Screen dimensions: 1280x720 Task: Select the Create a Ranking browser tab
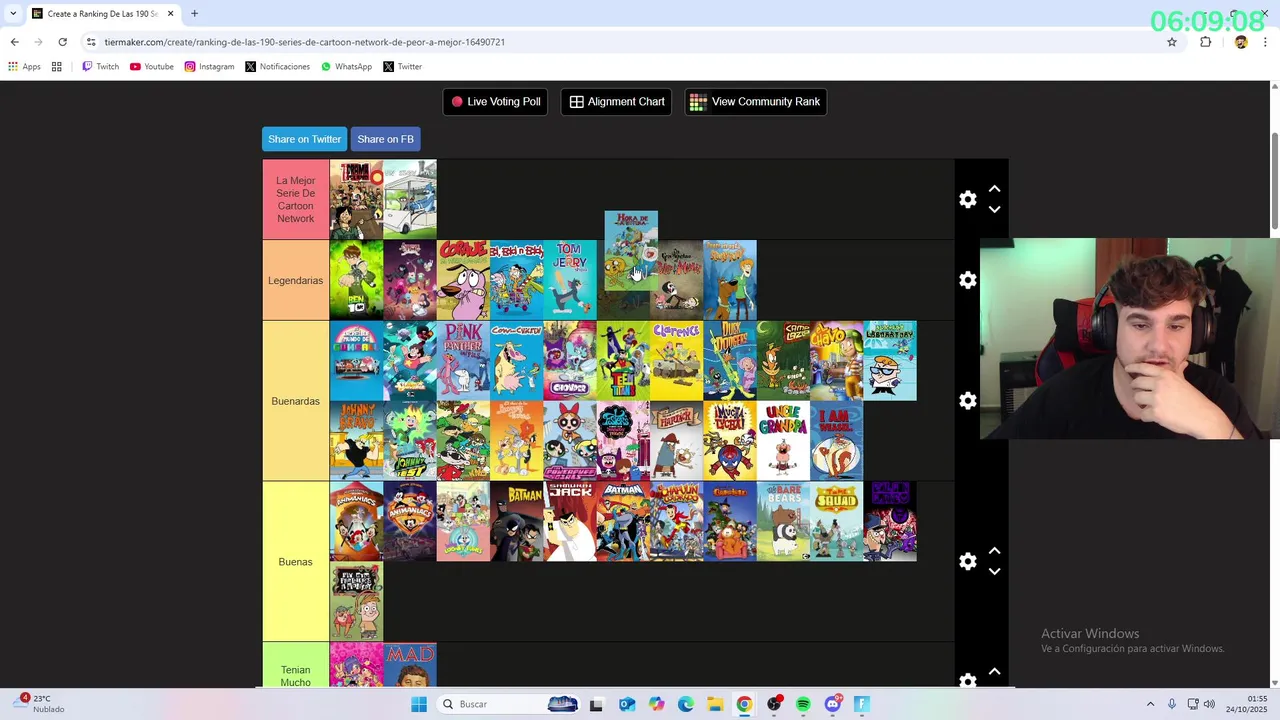102,14
